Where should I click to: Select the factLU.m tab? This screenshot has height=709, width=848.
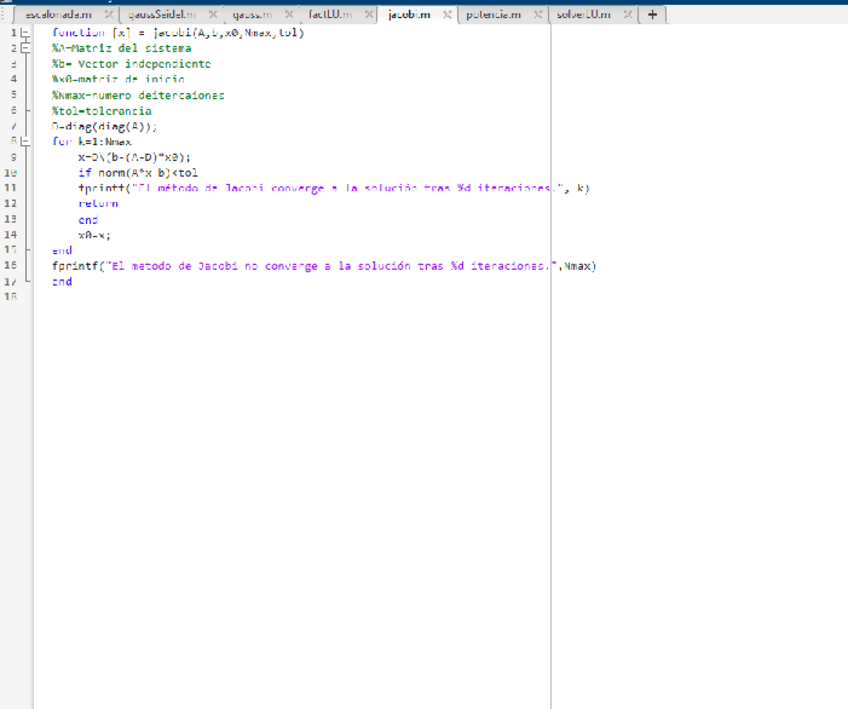[x=329, y=15]
